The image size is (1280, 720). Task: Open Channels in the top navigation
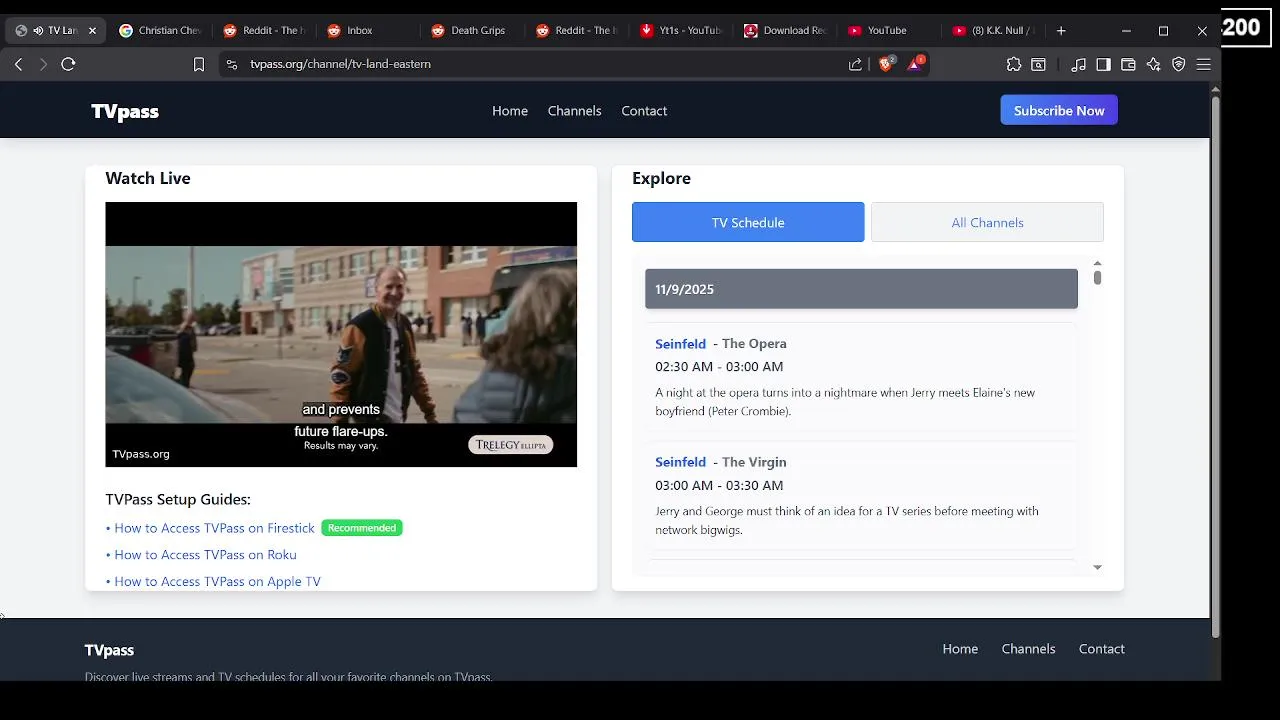click(574, 111)
